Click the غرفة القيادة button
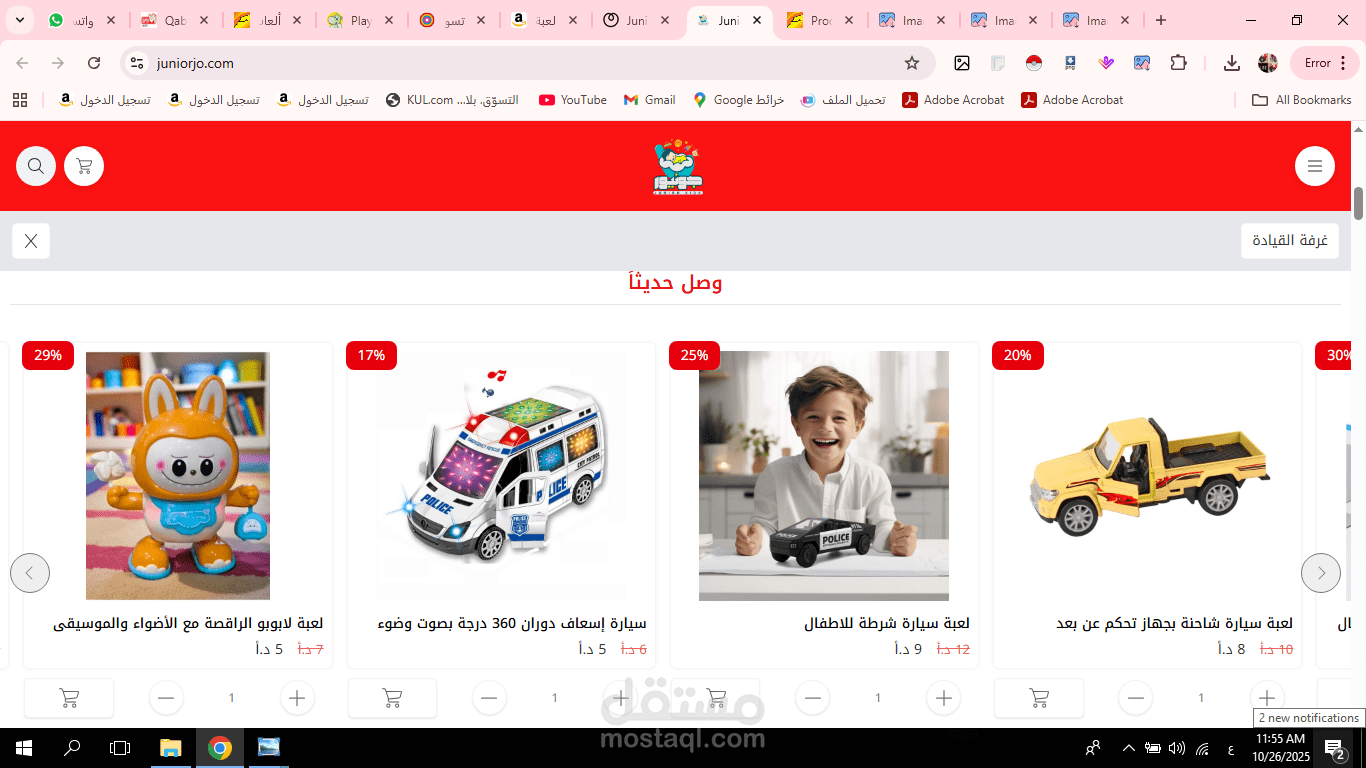 click(x=1290, y=241)
